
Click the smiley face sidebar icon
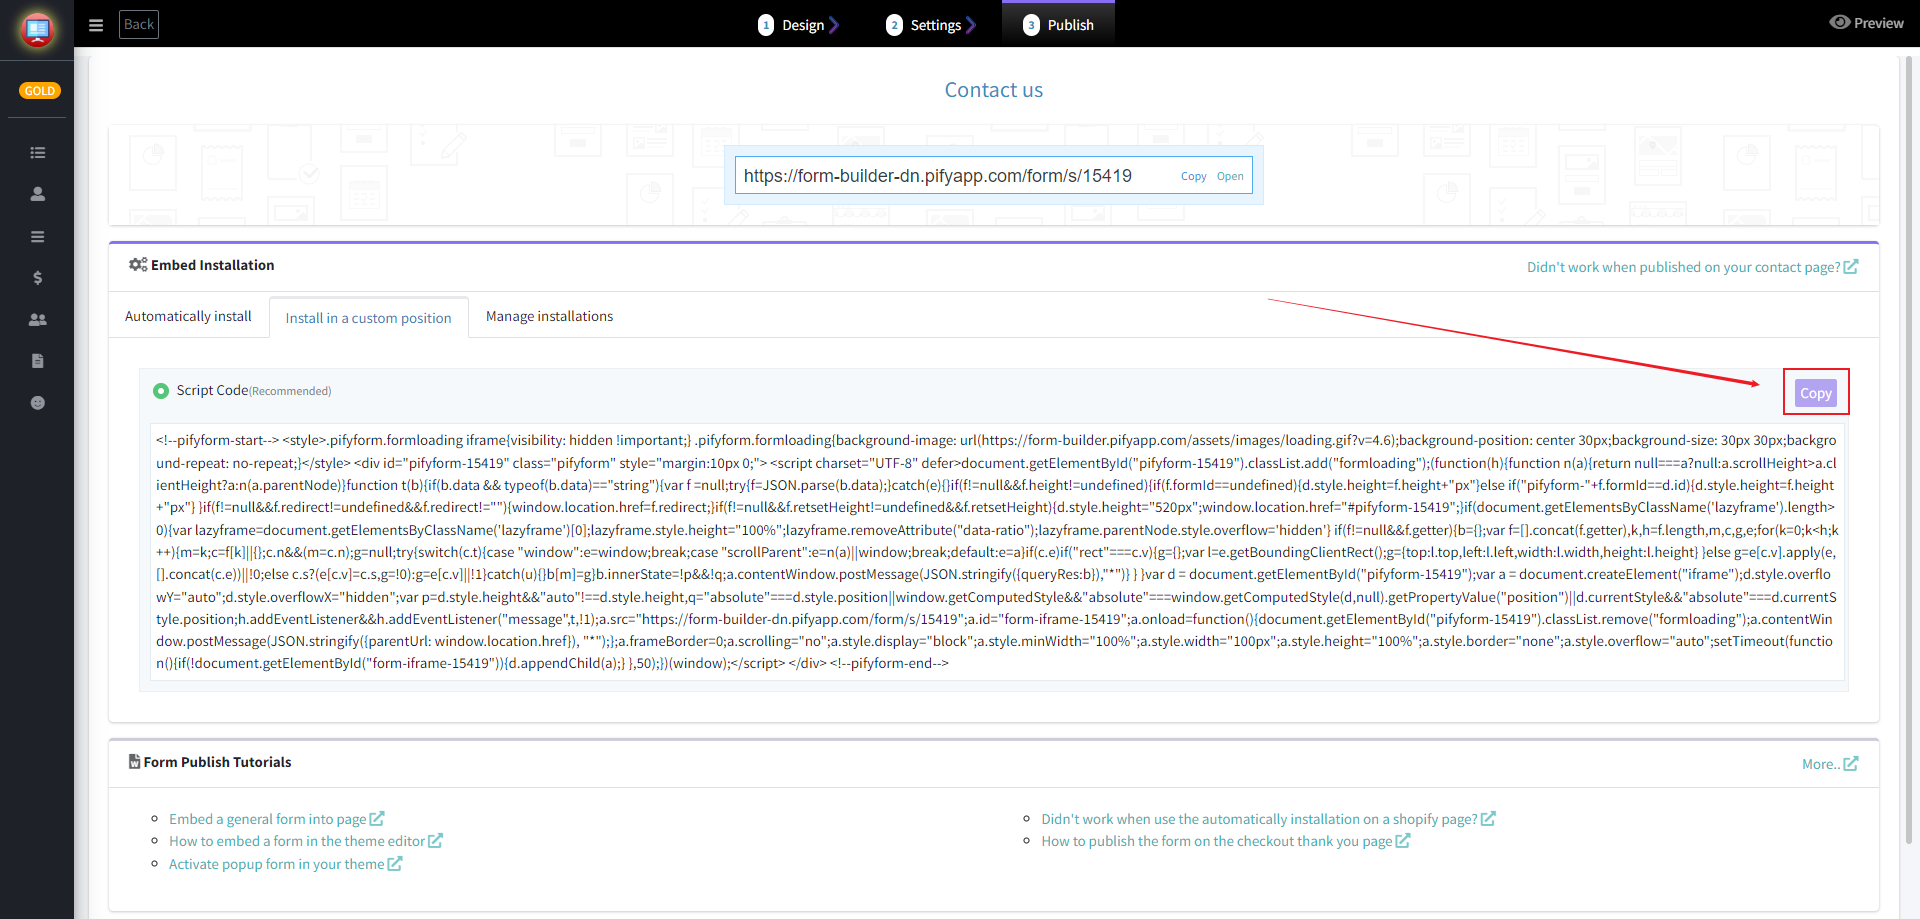38,403
